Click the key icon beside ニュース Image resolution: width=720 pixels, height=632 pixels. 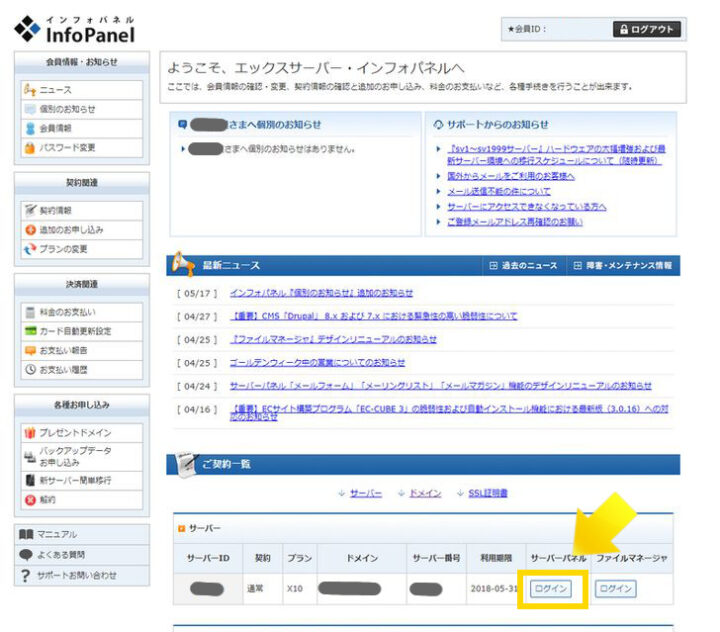(30, 90)
